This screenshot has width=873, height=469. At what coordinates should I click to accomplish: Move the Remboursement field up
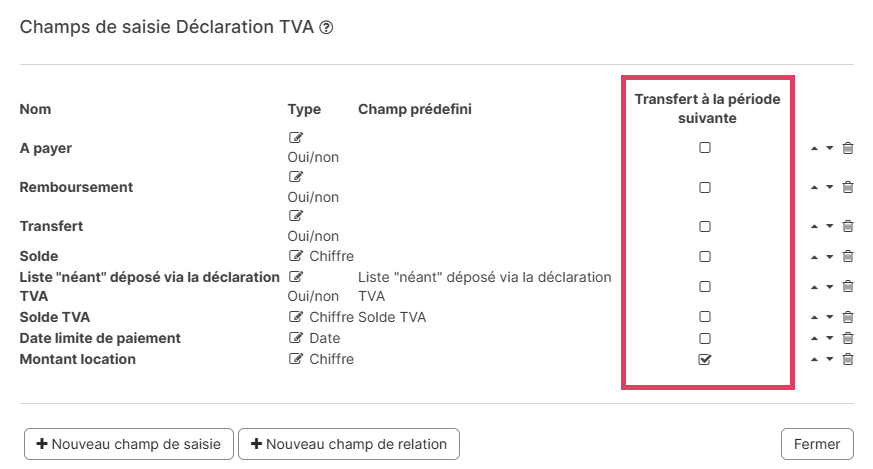(815, 187)
